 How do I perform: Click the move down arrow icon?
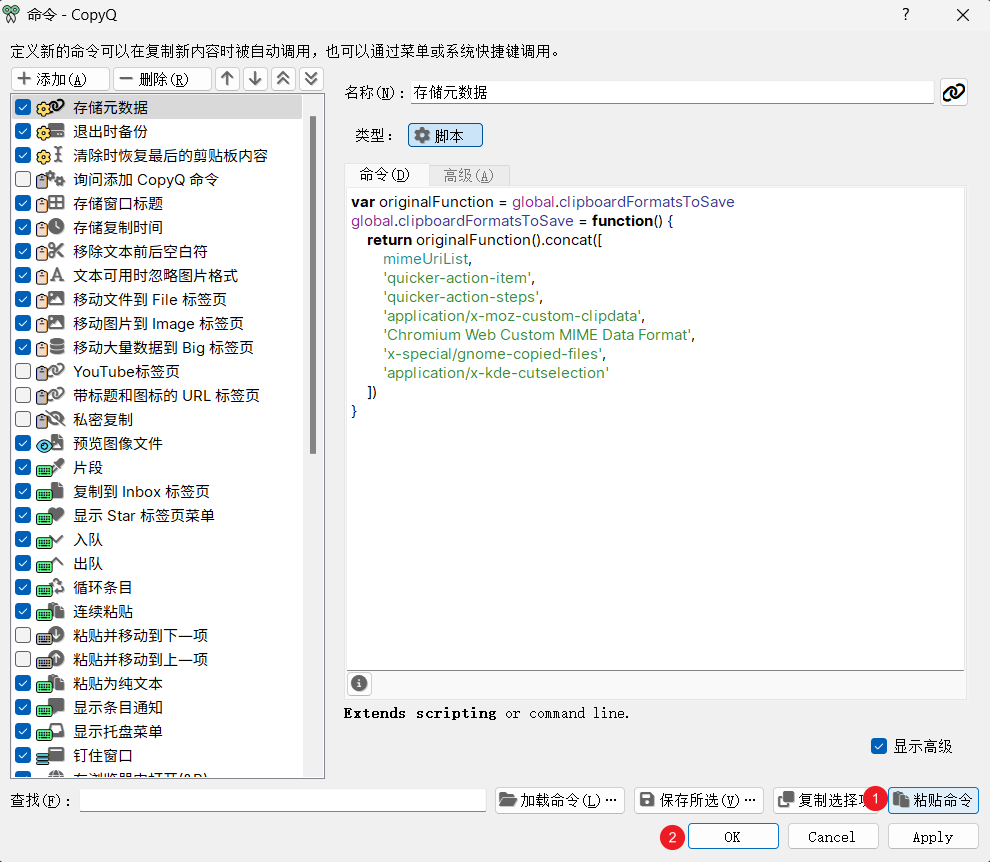[255, 79]
